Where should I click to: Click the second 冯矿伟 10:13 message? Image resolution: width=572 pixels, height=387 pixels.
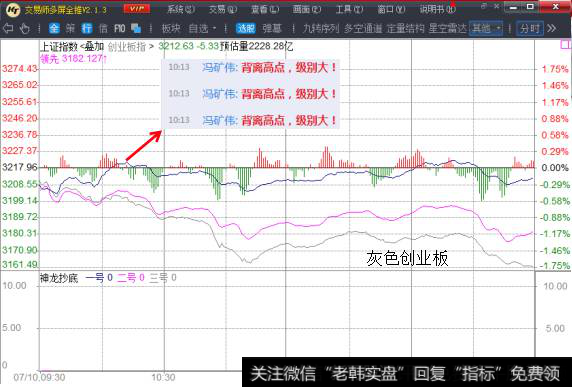pos(252,94)
